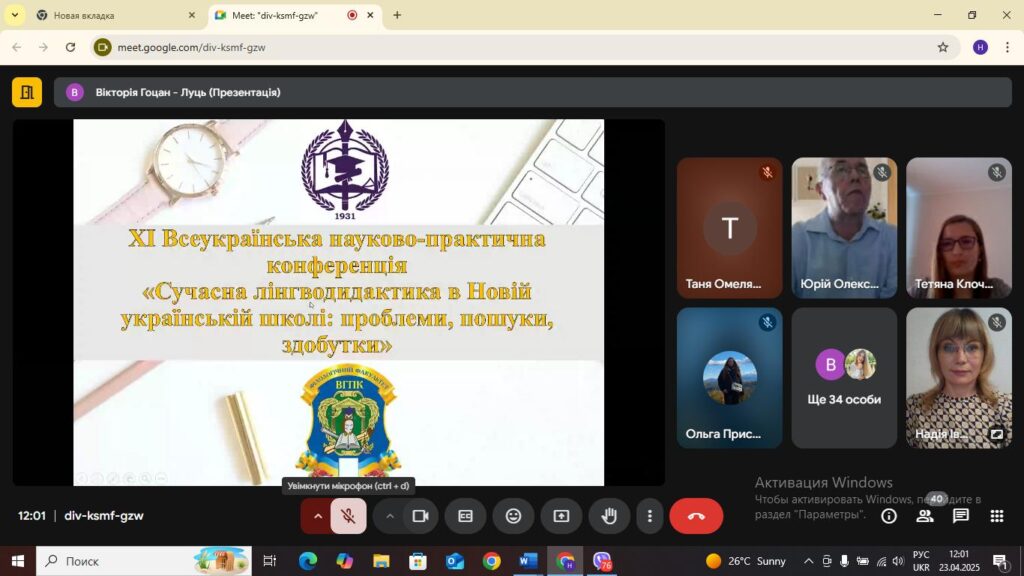The height and width of the screenshot is (576, 1024).
Task: Open the emoji reactions button
Action: pyautogui.click(x=513, y=516)
